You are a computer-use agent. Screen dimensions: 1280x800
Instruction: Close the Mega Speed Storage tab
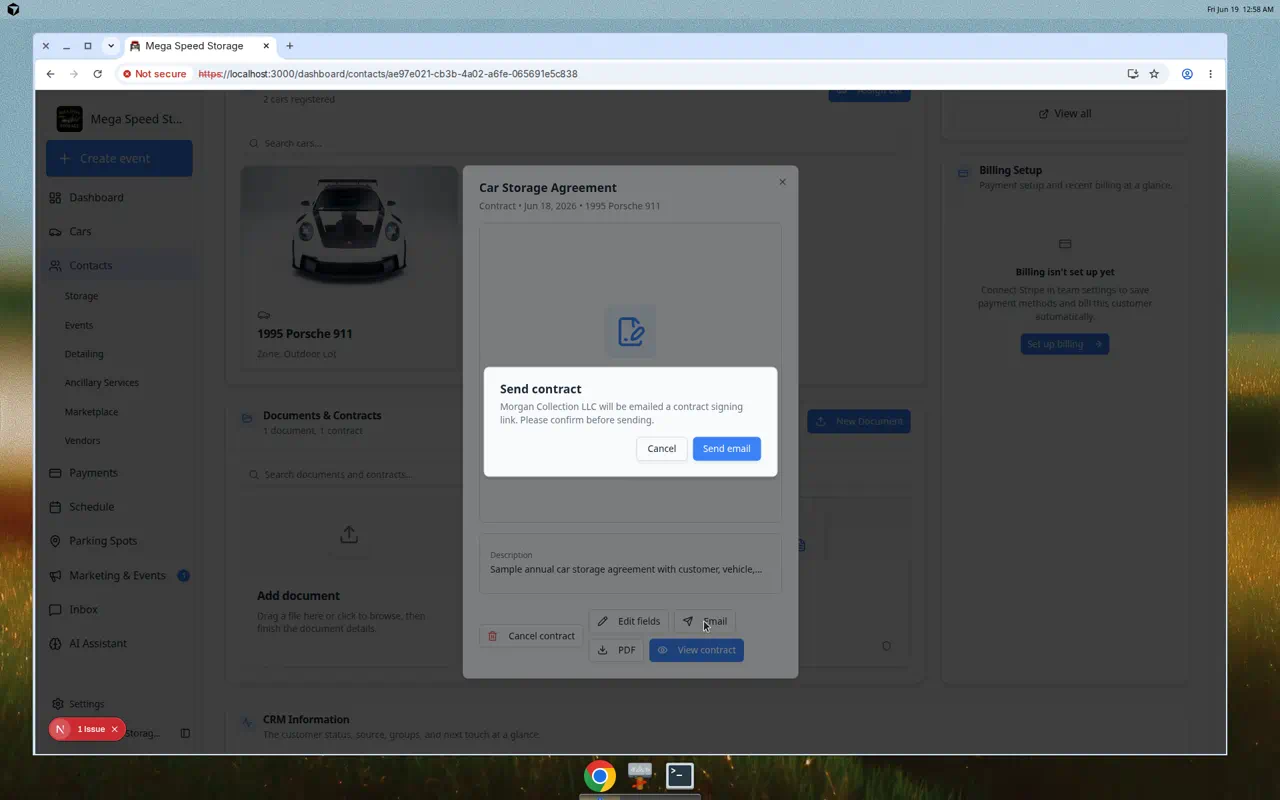pyautogui.click(x=266, y=46)
